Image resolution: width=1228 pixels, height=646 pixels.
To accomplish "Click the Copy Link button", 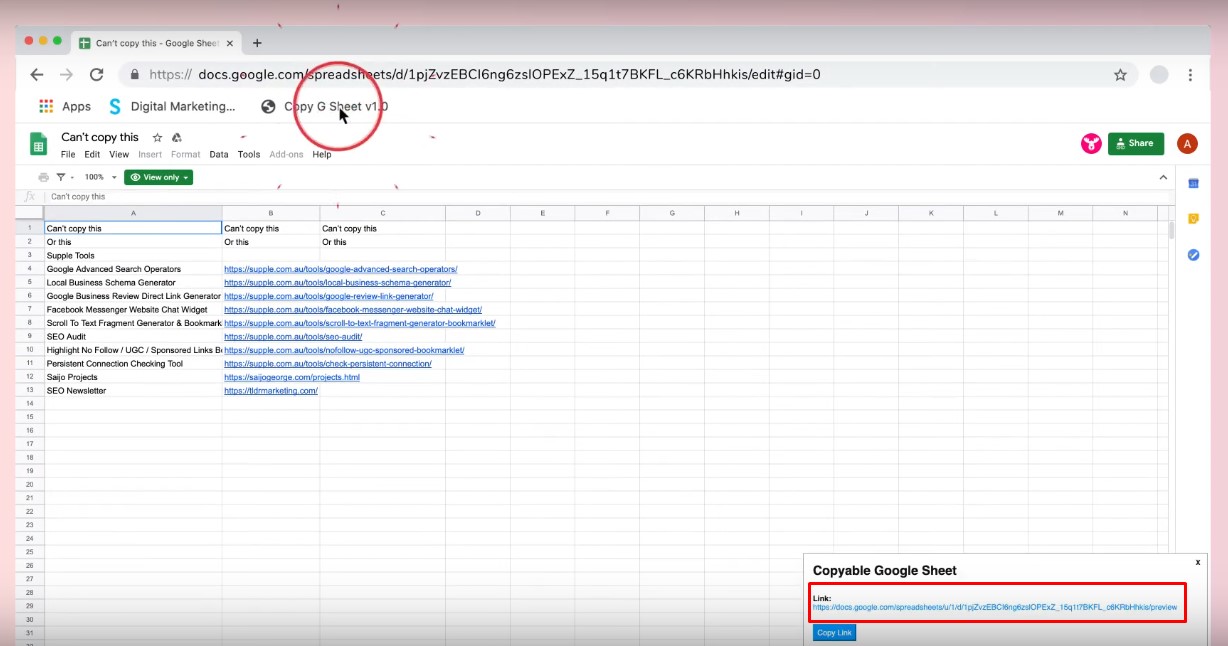I will click(x=834, y=633).
